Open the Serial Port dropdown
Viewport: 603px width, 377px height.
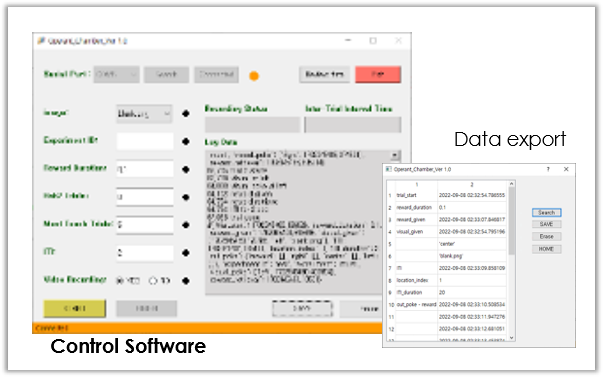[117, 74]
